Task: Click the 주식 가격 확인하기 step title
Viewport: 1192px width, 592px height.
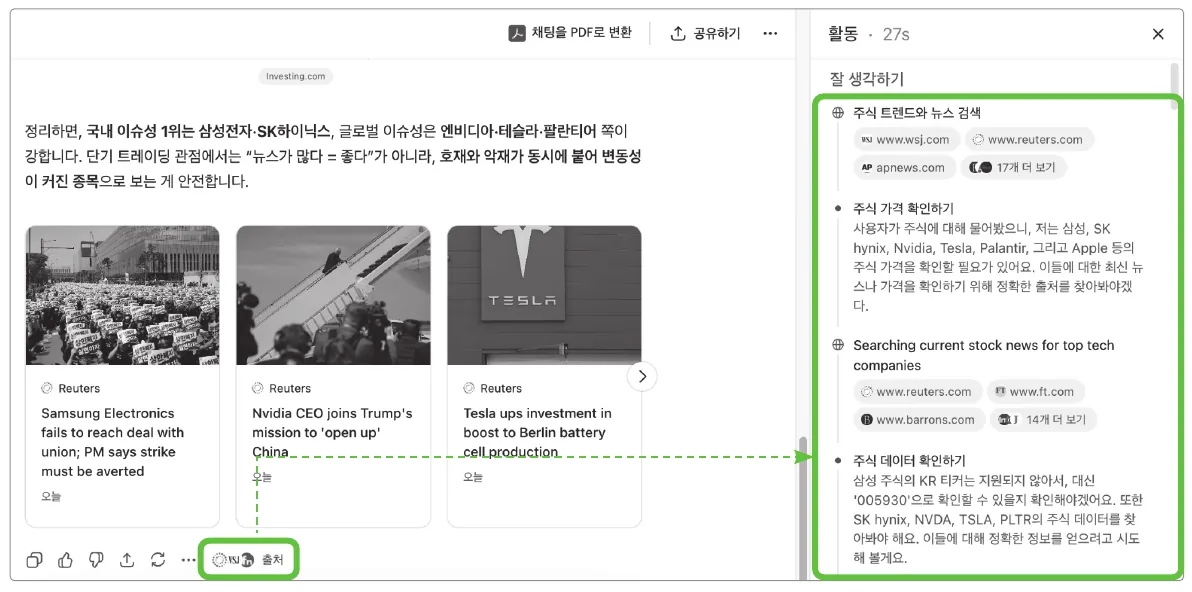Action: click(x=904, y=208)
